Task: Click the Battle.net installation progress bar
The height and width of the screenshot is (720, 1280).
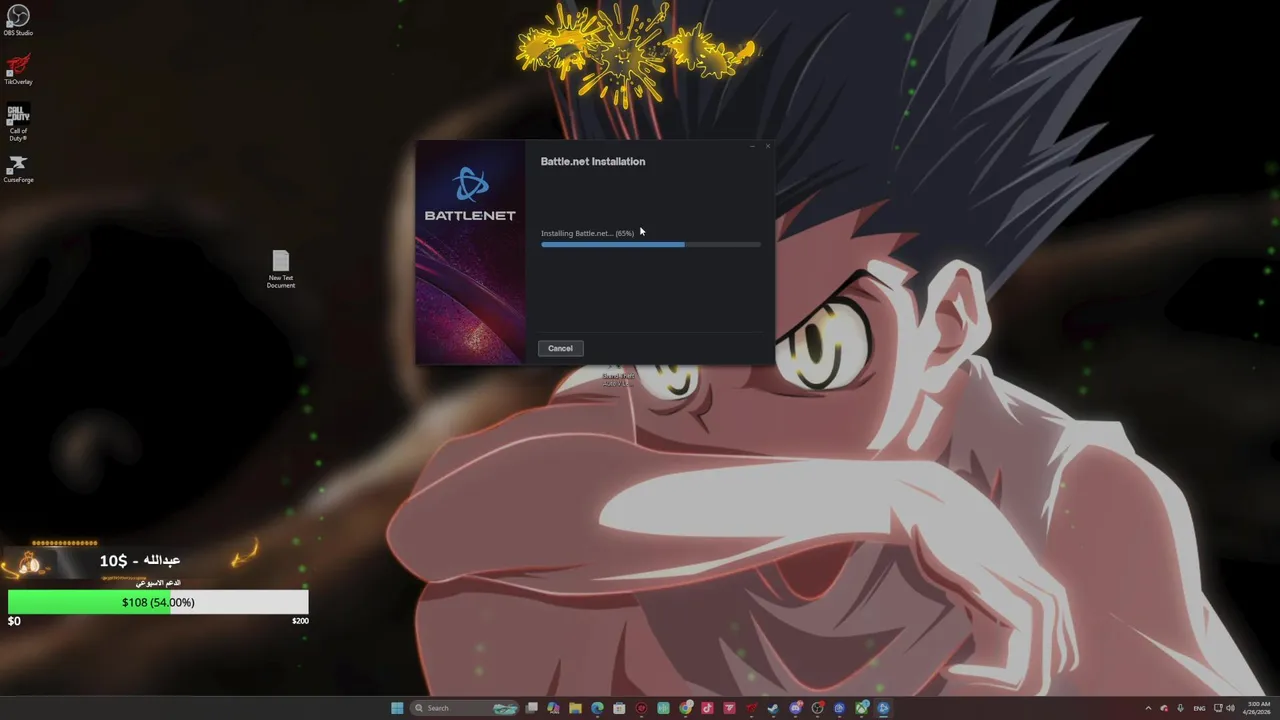Action: (651, 244)
